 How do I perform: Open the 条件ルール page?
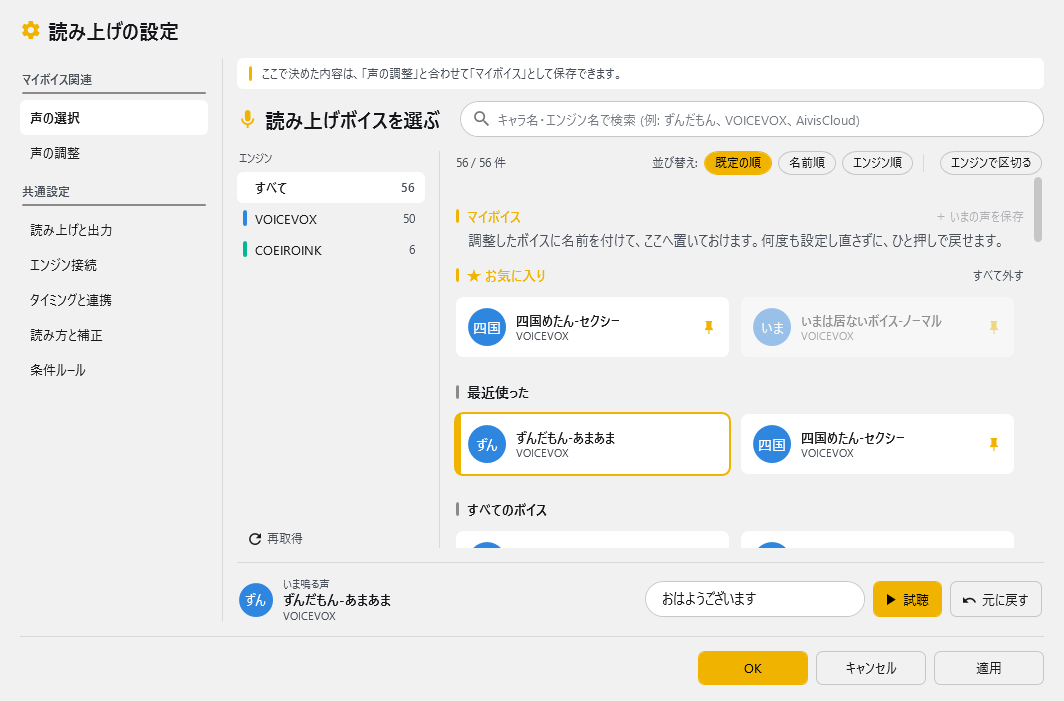(x=114, y=371)
